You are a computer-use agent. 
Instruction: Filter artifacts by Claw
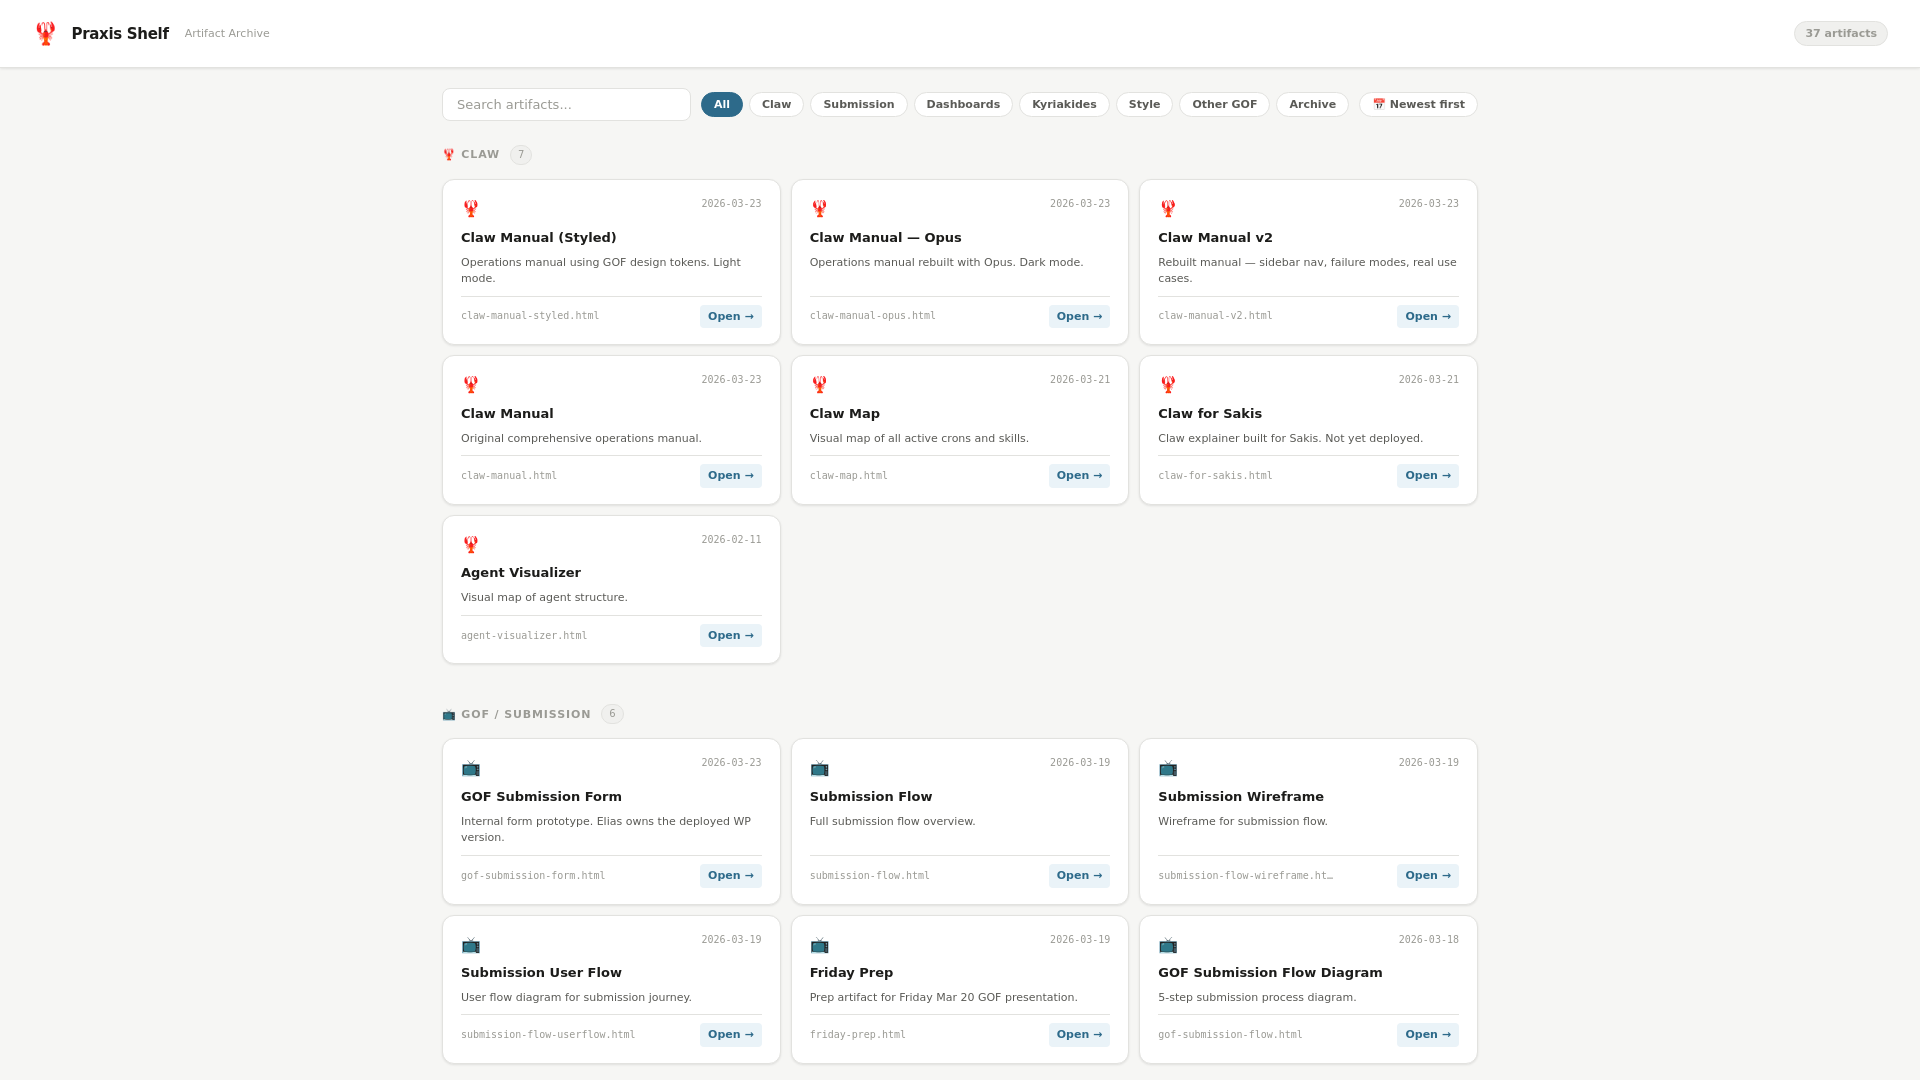click(776, 105)
